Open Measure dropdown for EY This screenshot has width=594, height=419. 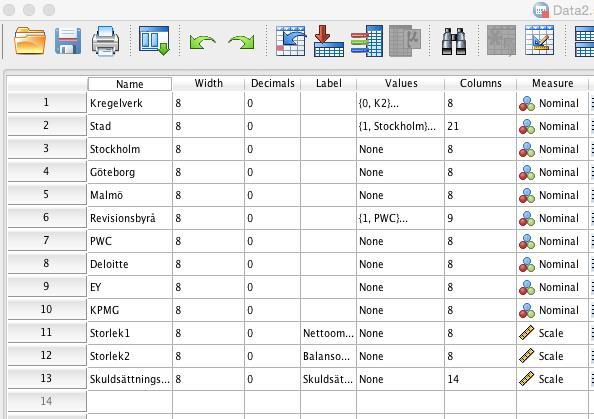click(x=552, y=287)
